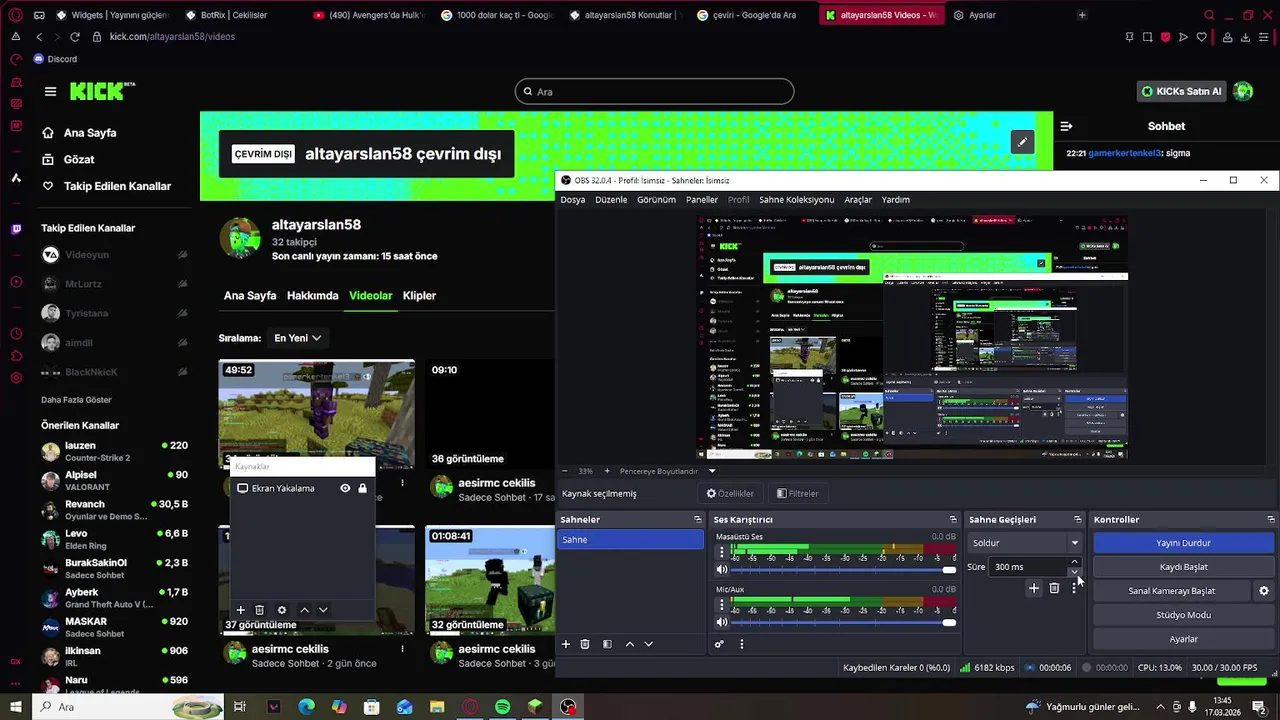Add a source in Kaynaklar panel
Screen dimensions: 1280x720
coord(240,610)
